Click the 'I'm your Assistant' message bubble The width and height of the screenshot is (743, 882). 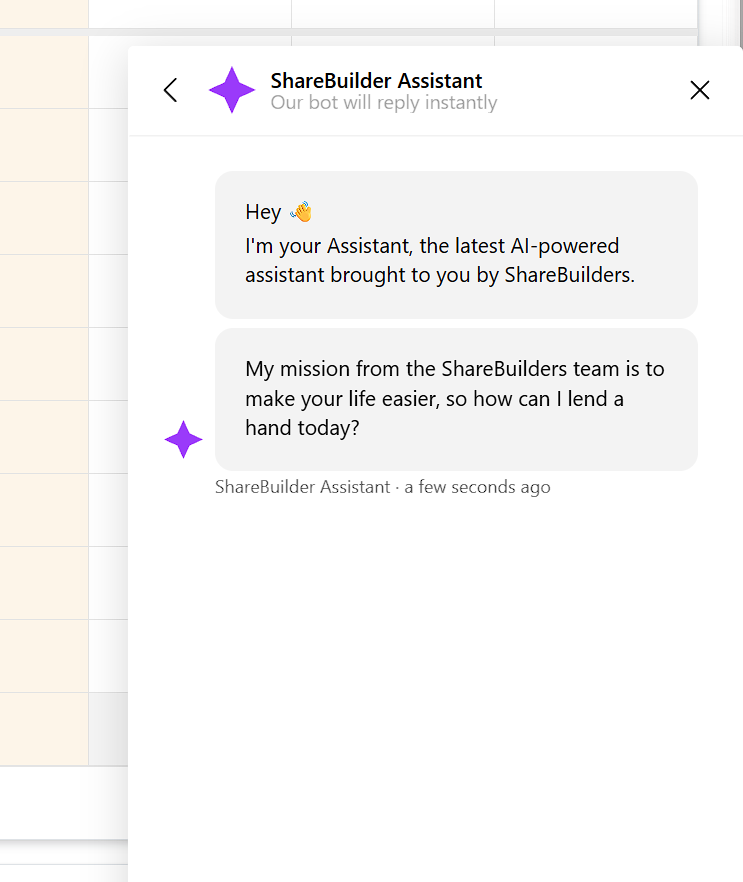coord(456,245)
